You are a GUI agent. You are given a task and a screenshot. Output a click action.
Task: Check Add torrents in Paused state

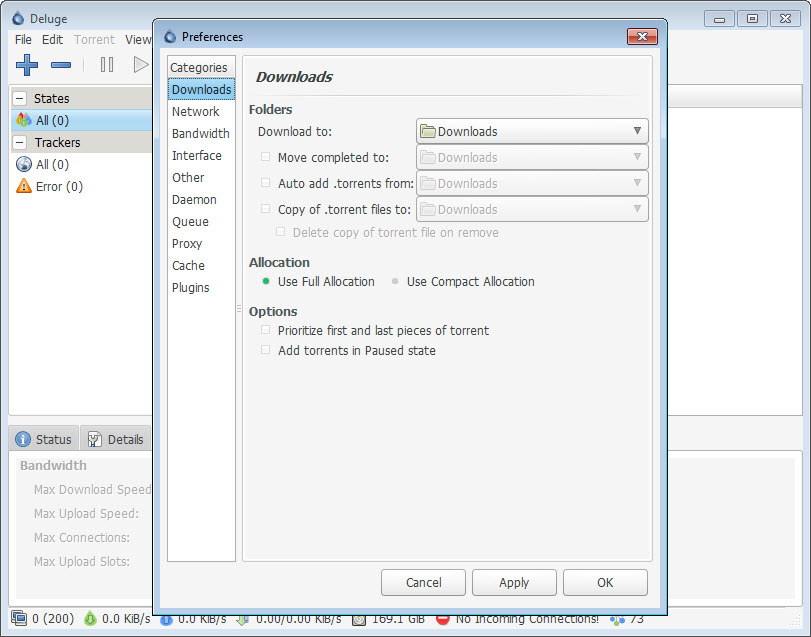[x=265, y=350]
